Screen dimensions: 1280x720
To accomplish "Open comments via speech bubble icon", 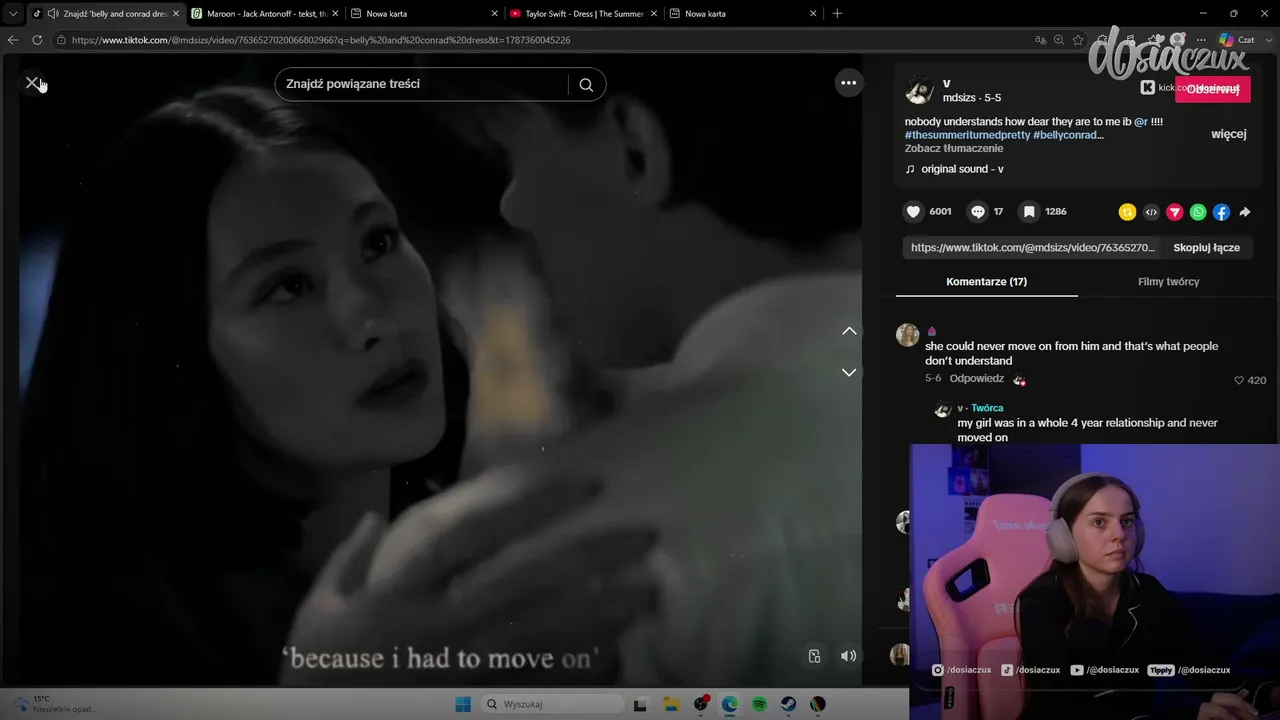I will point(978,212).
